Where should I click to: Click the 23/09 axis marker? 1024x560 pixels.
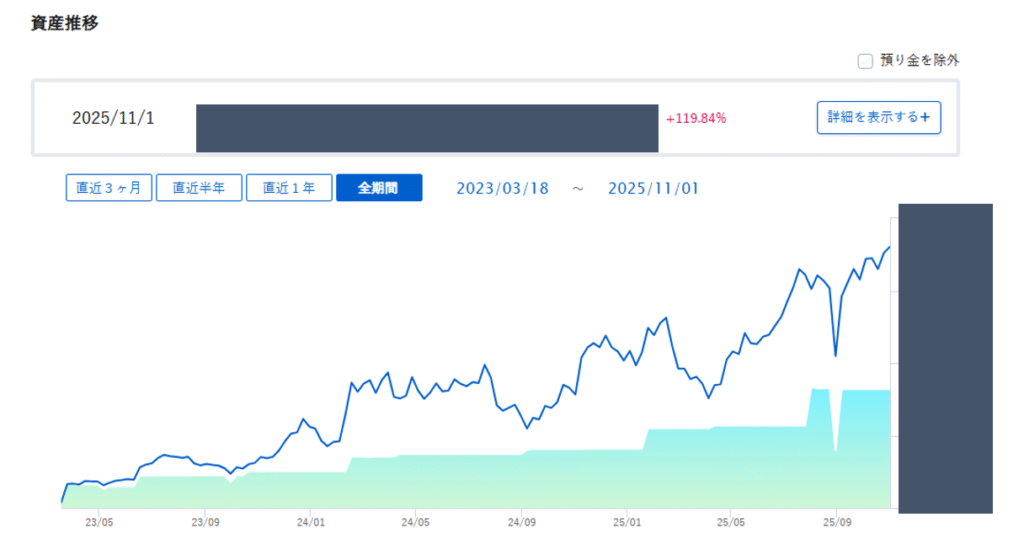(205, 521)
